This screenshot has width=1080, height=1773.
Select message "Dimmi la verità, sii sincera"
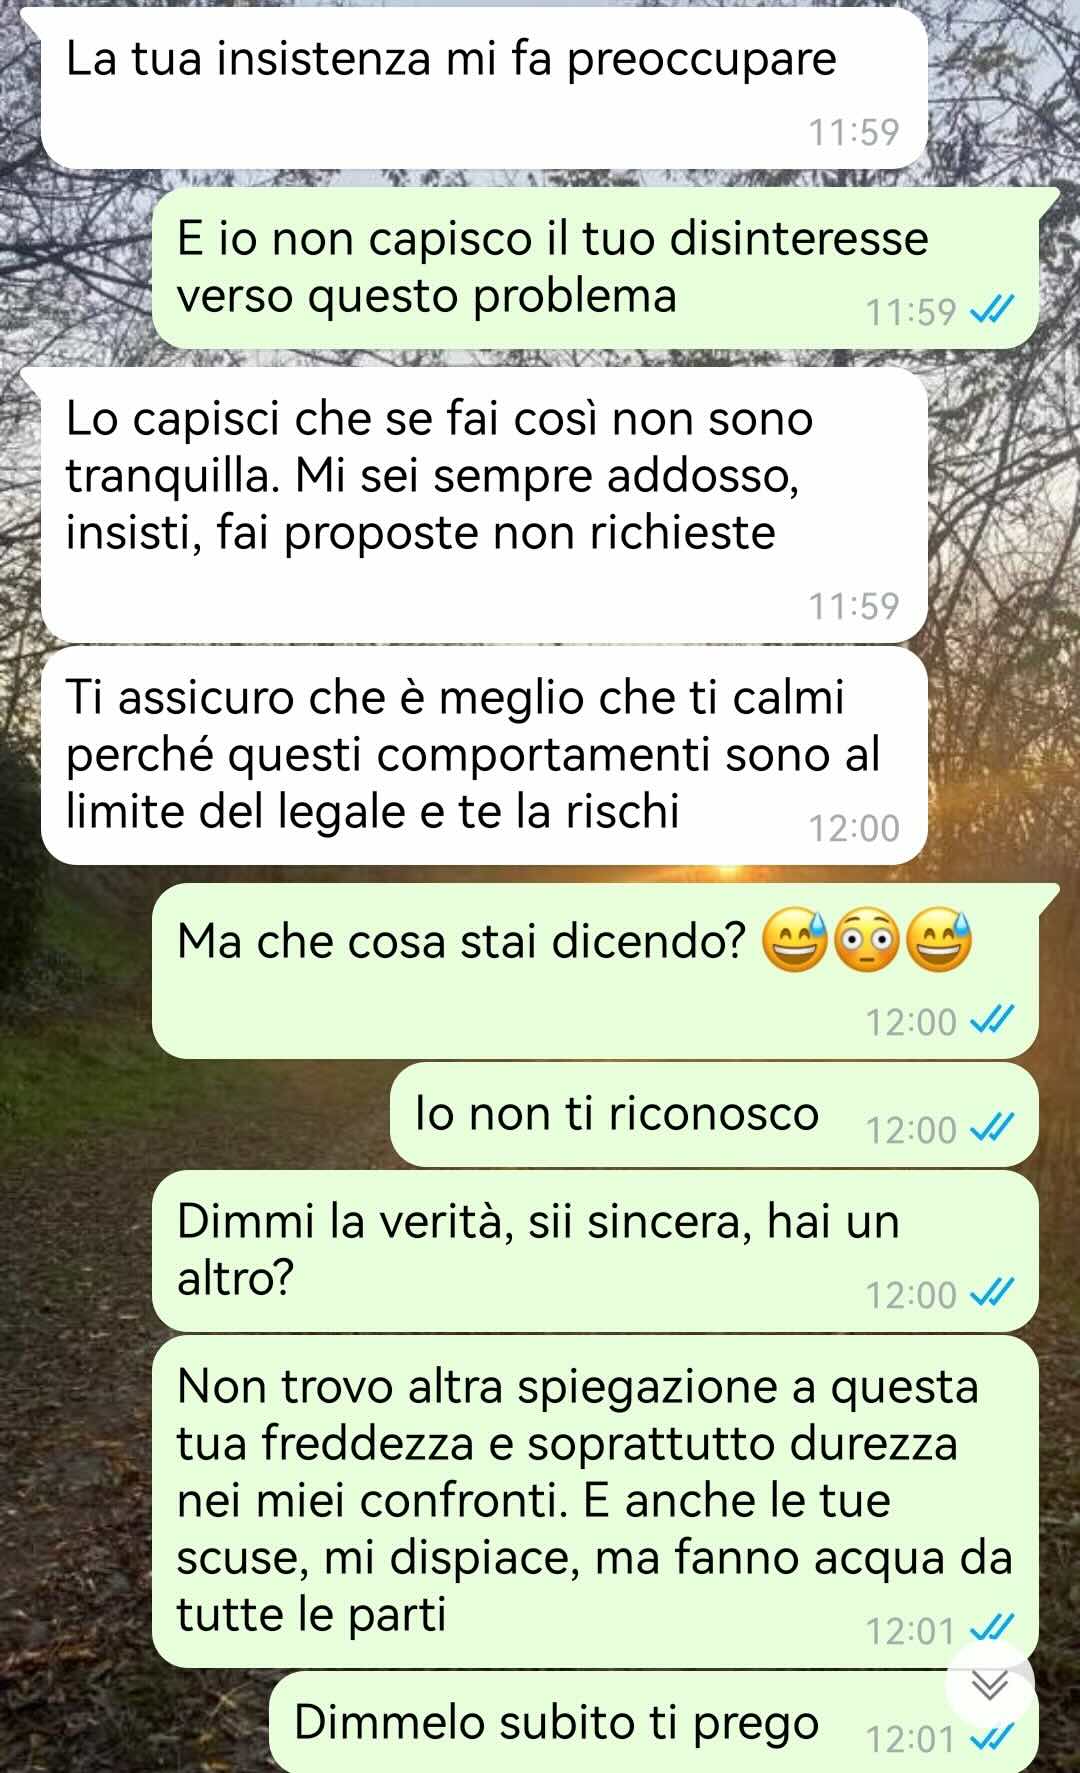tap(596, 1251)
